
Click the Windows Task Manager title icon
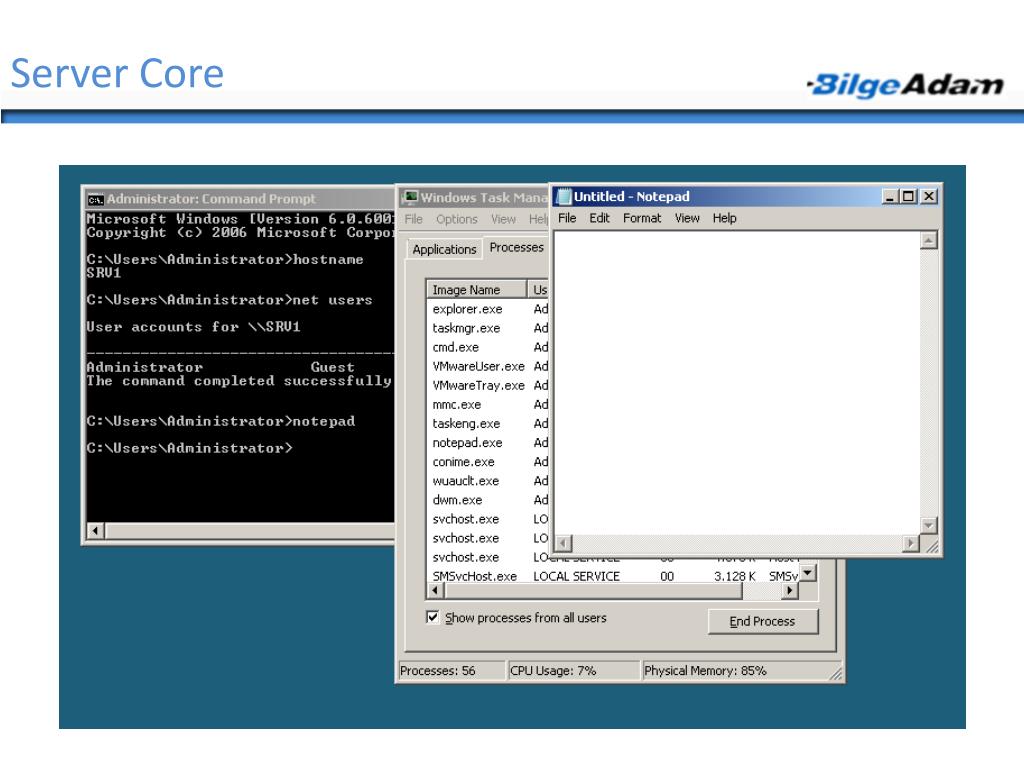coord(410,197)
